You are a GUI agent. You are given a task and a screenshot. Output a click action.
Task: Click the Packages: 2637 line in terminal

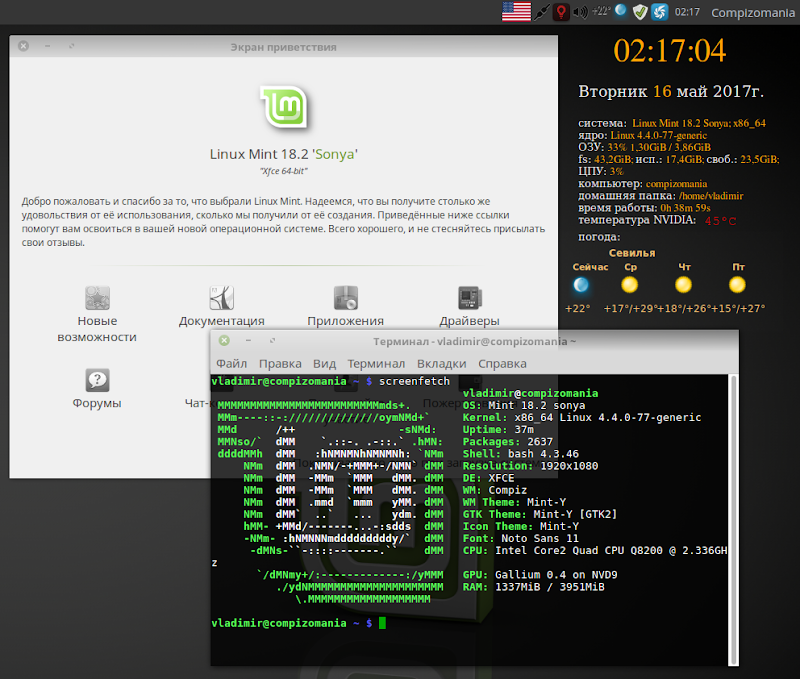[x=508, y=442]
